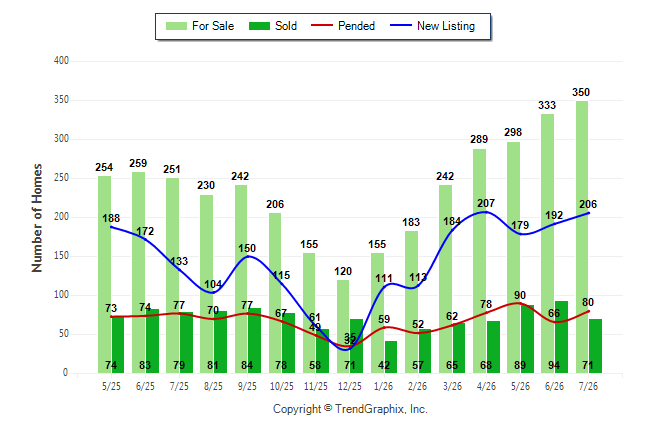Click the New Listing blue line marker

pyautogui.click(x=401, y=25)
